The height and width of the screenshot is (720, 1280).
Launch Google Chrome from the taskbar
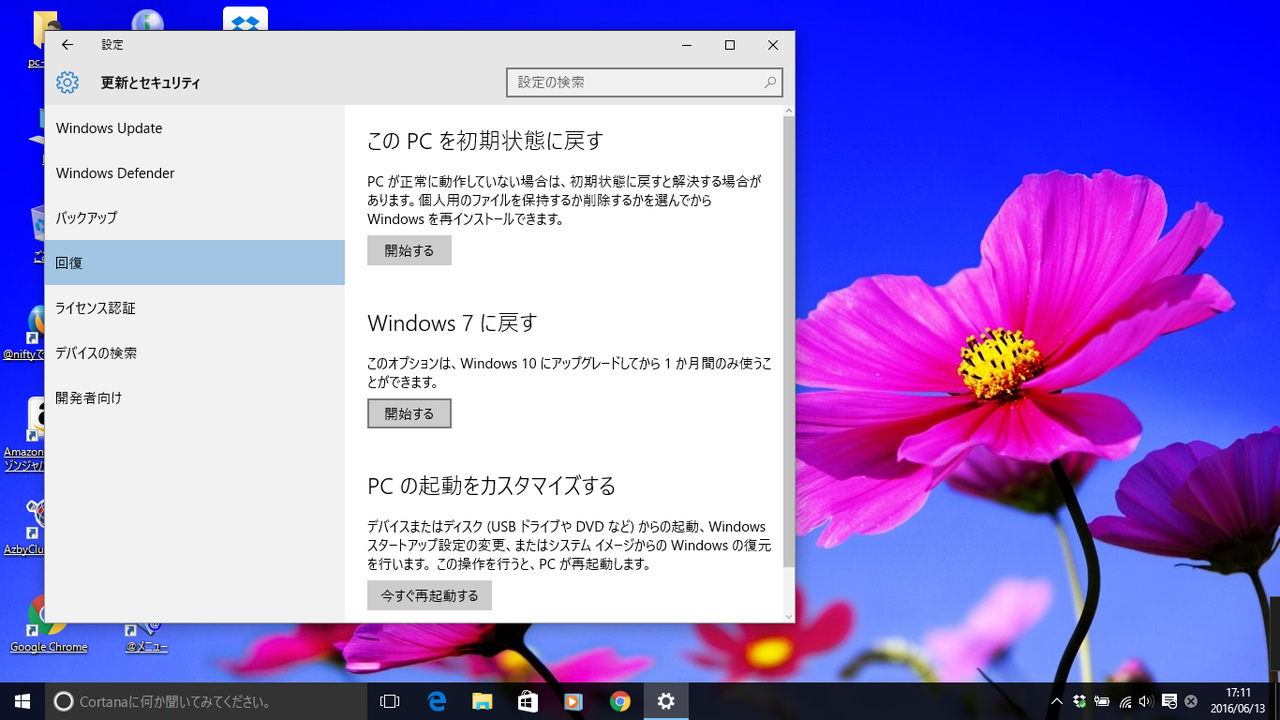pos(620,700)
